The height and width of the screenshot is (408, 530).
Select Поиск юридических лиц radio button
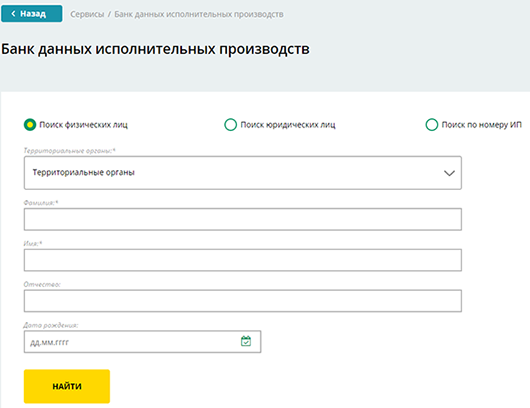[231, 125]
